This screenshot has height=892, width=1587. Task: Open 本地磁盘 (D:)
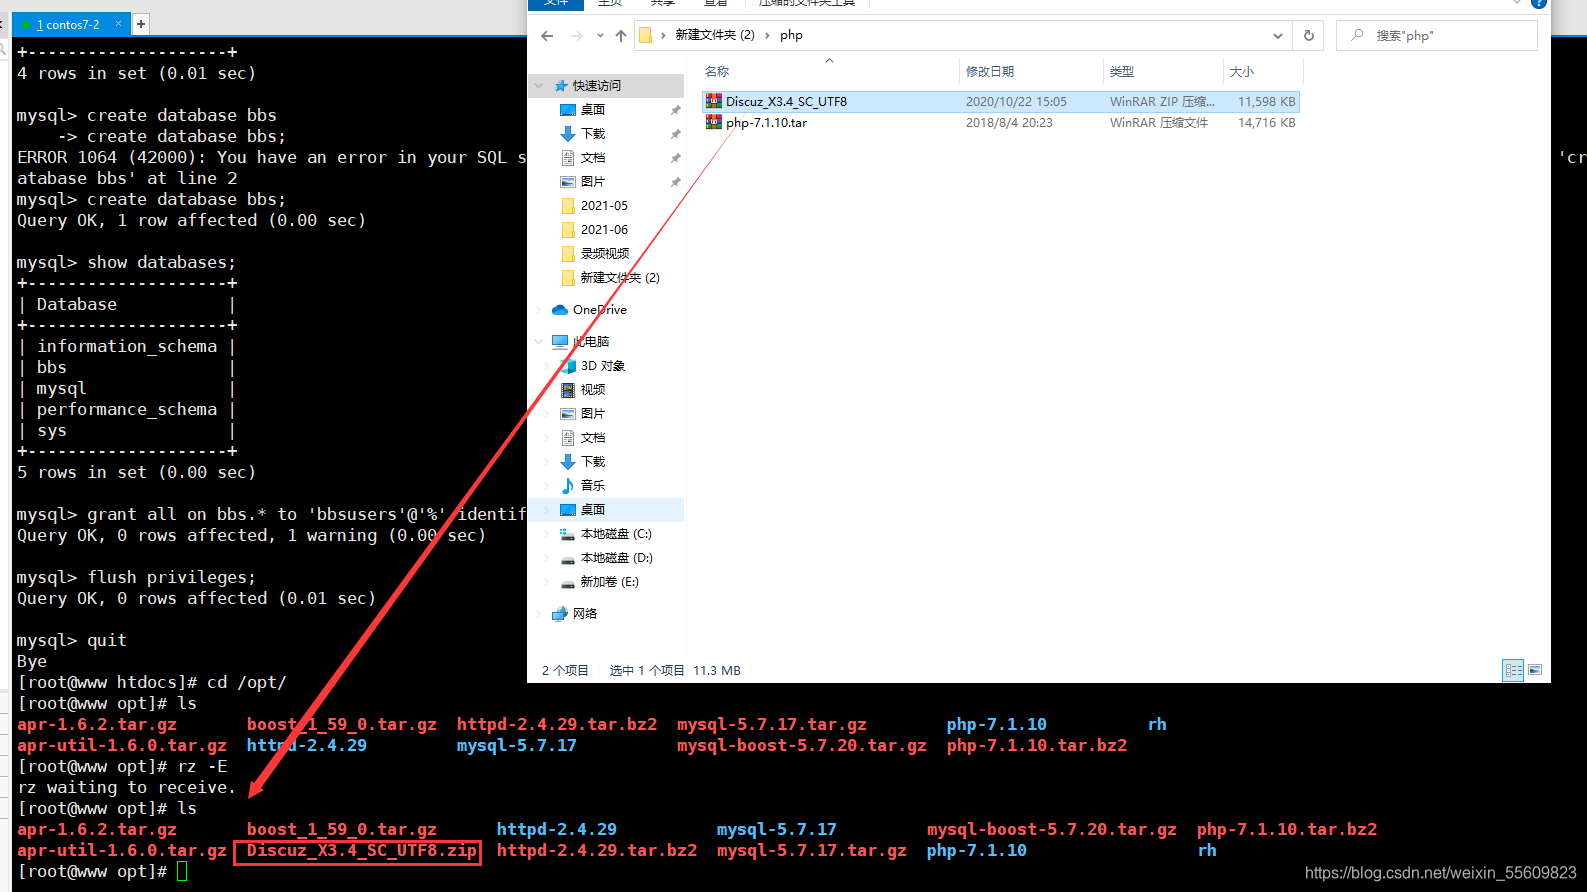coord(617,558)
